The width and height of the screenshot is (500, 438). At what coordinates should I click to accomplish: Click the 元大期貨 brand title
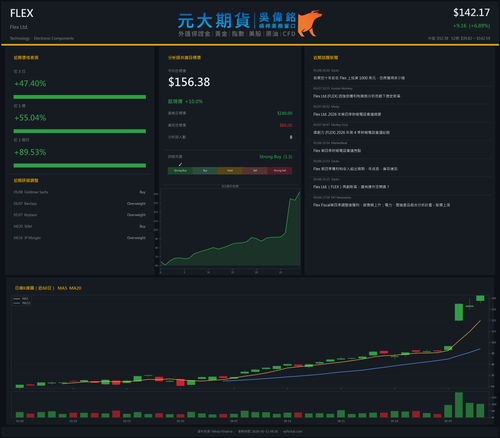214,21
